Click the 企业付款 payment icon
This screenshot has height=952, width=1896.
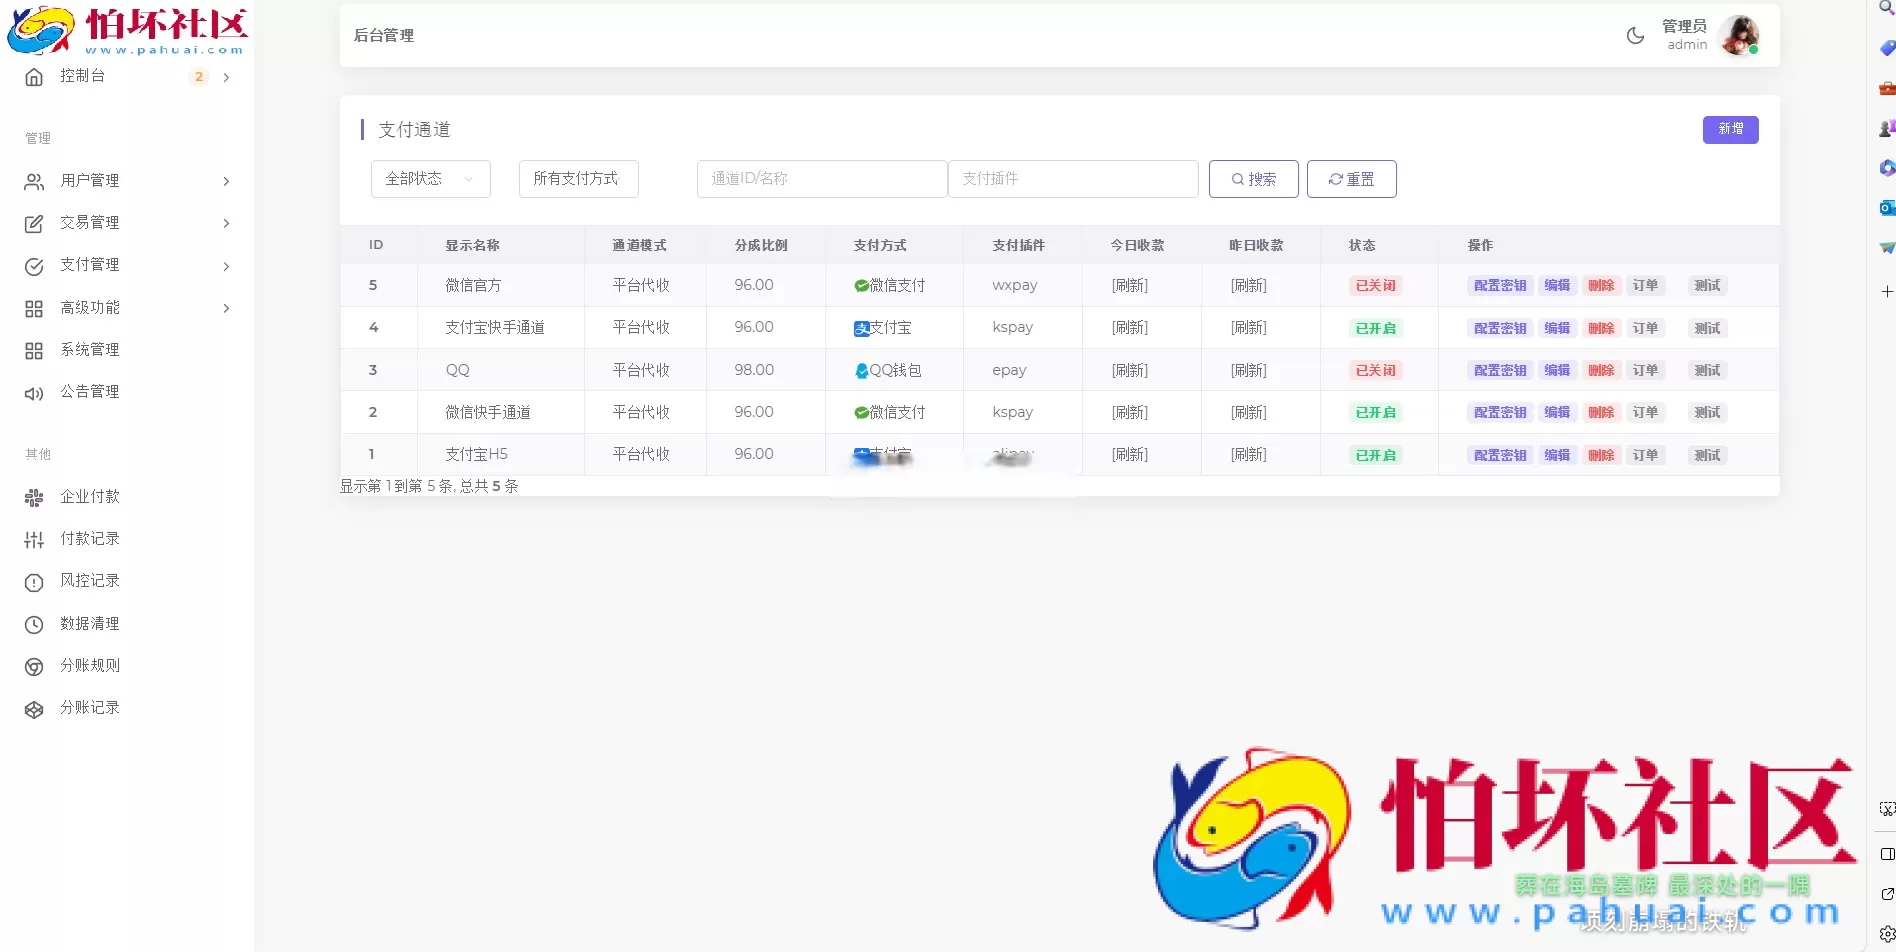click(x=33, y=496)
